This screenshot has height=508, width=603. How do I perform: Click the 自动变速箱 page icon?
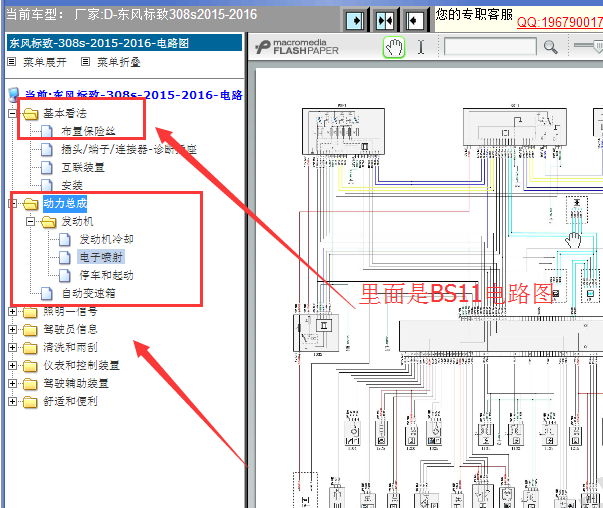pyautogui.click(x=47, y=293)
